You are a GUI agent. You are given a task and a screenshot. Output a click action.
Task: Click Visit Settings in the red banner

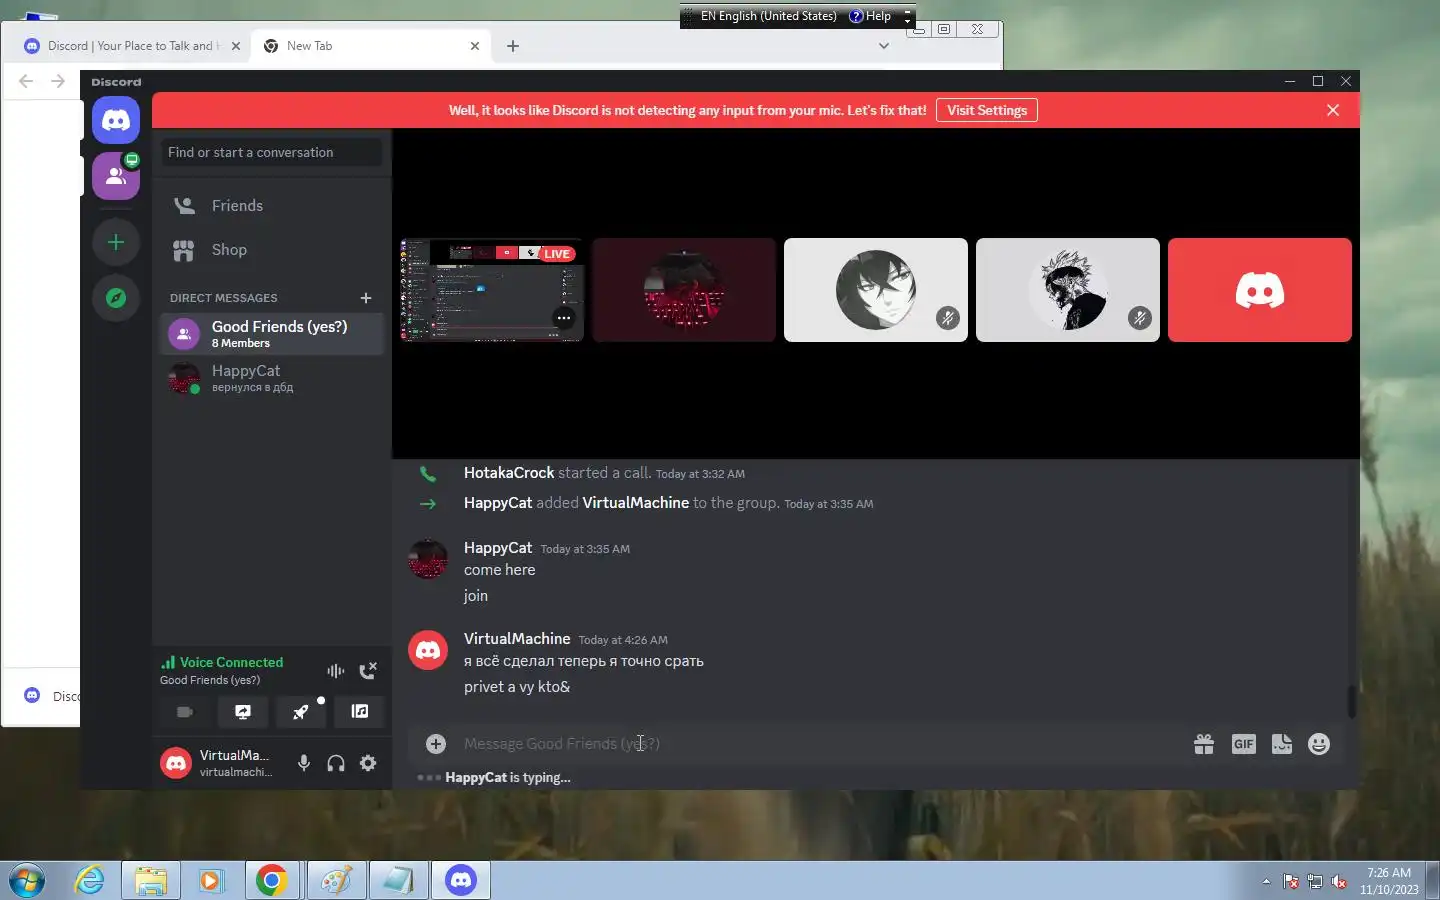click(987, 110)
